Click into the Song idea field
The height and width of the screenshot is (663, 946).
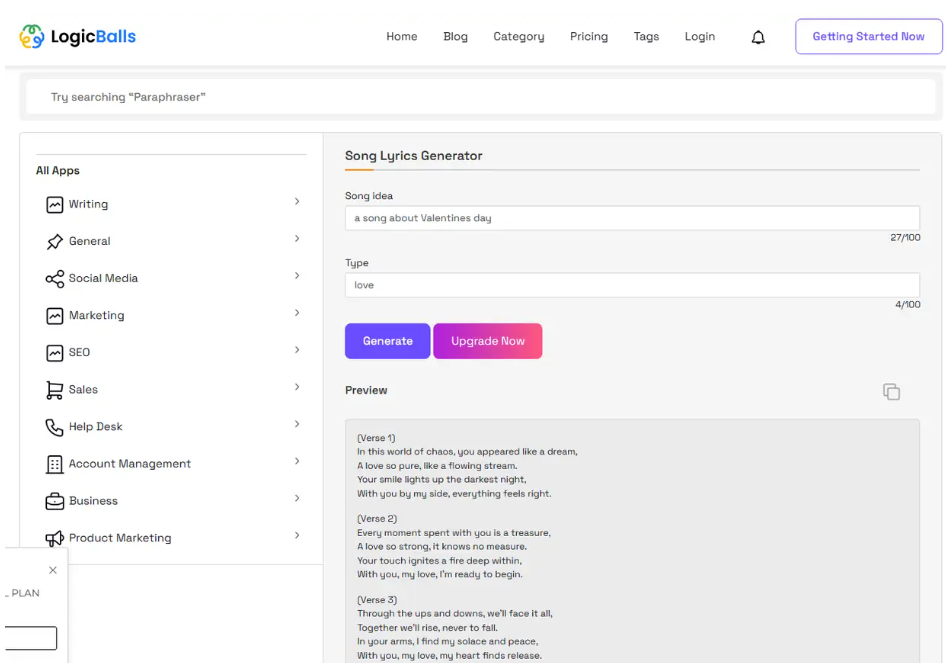tap(632, 218)
